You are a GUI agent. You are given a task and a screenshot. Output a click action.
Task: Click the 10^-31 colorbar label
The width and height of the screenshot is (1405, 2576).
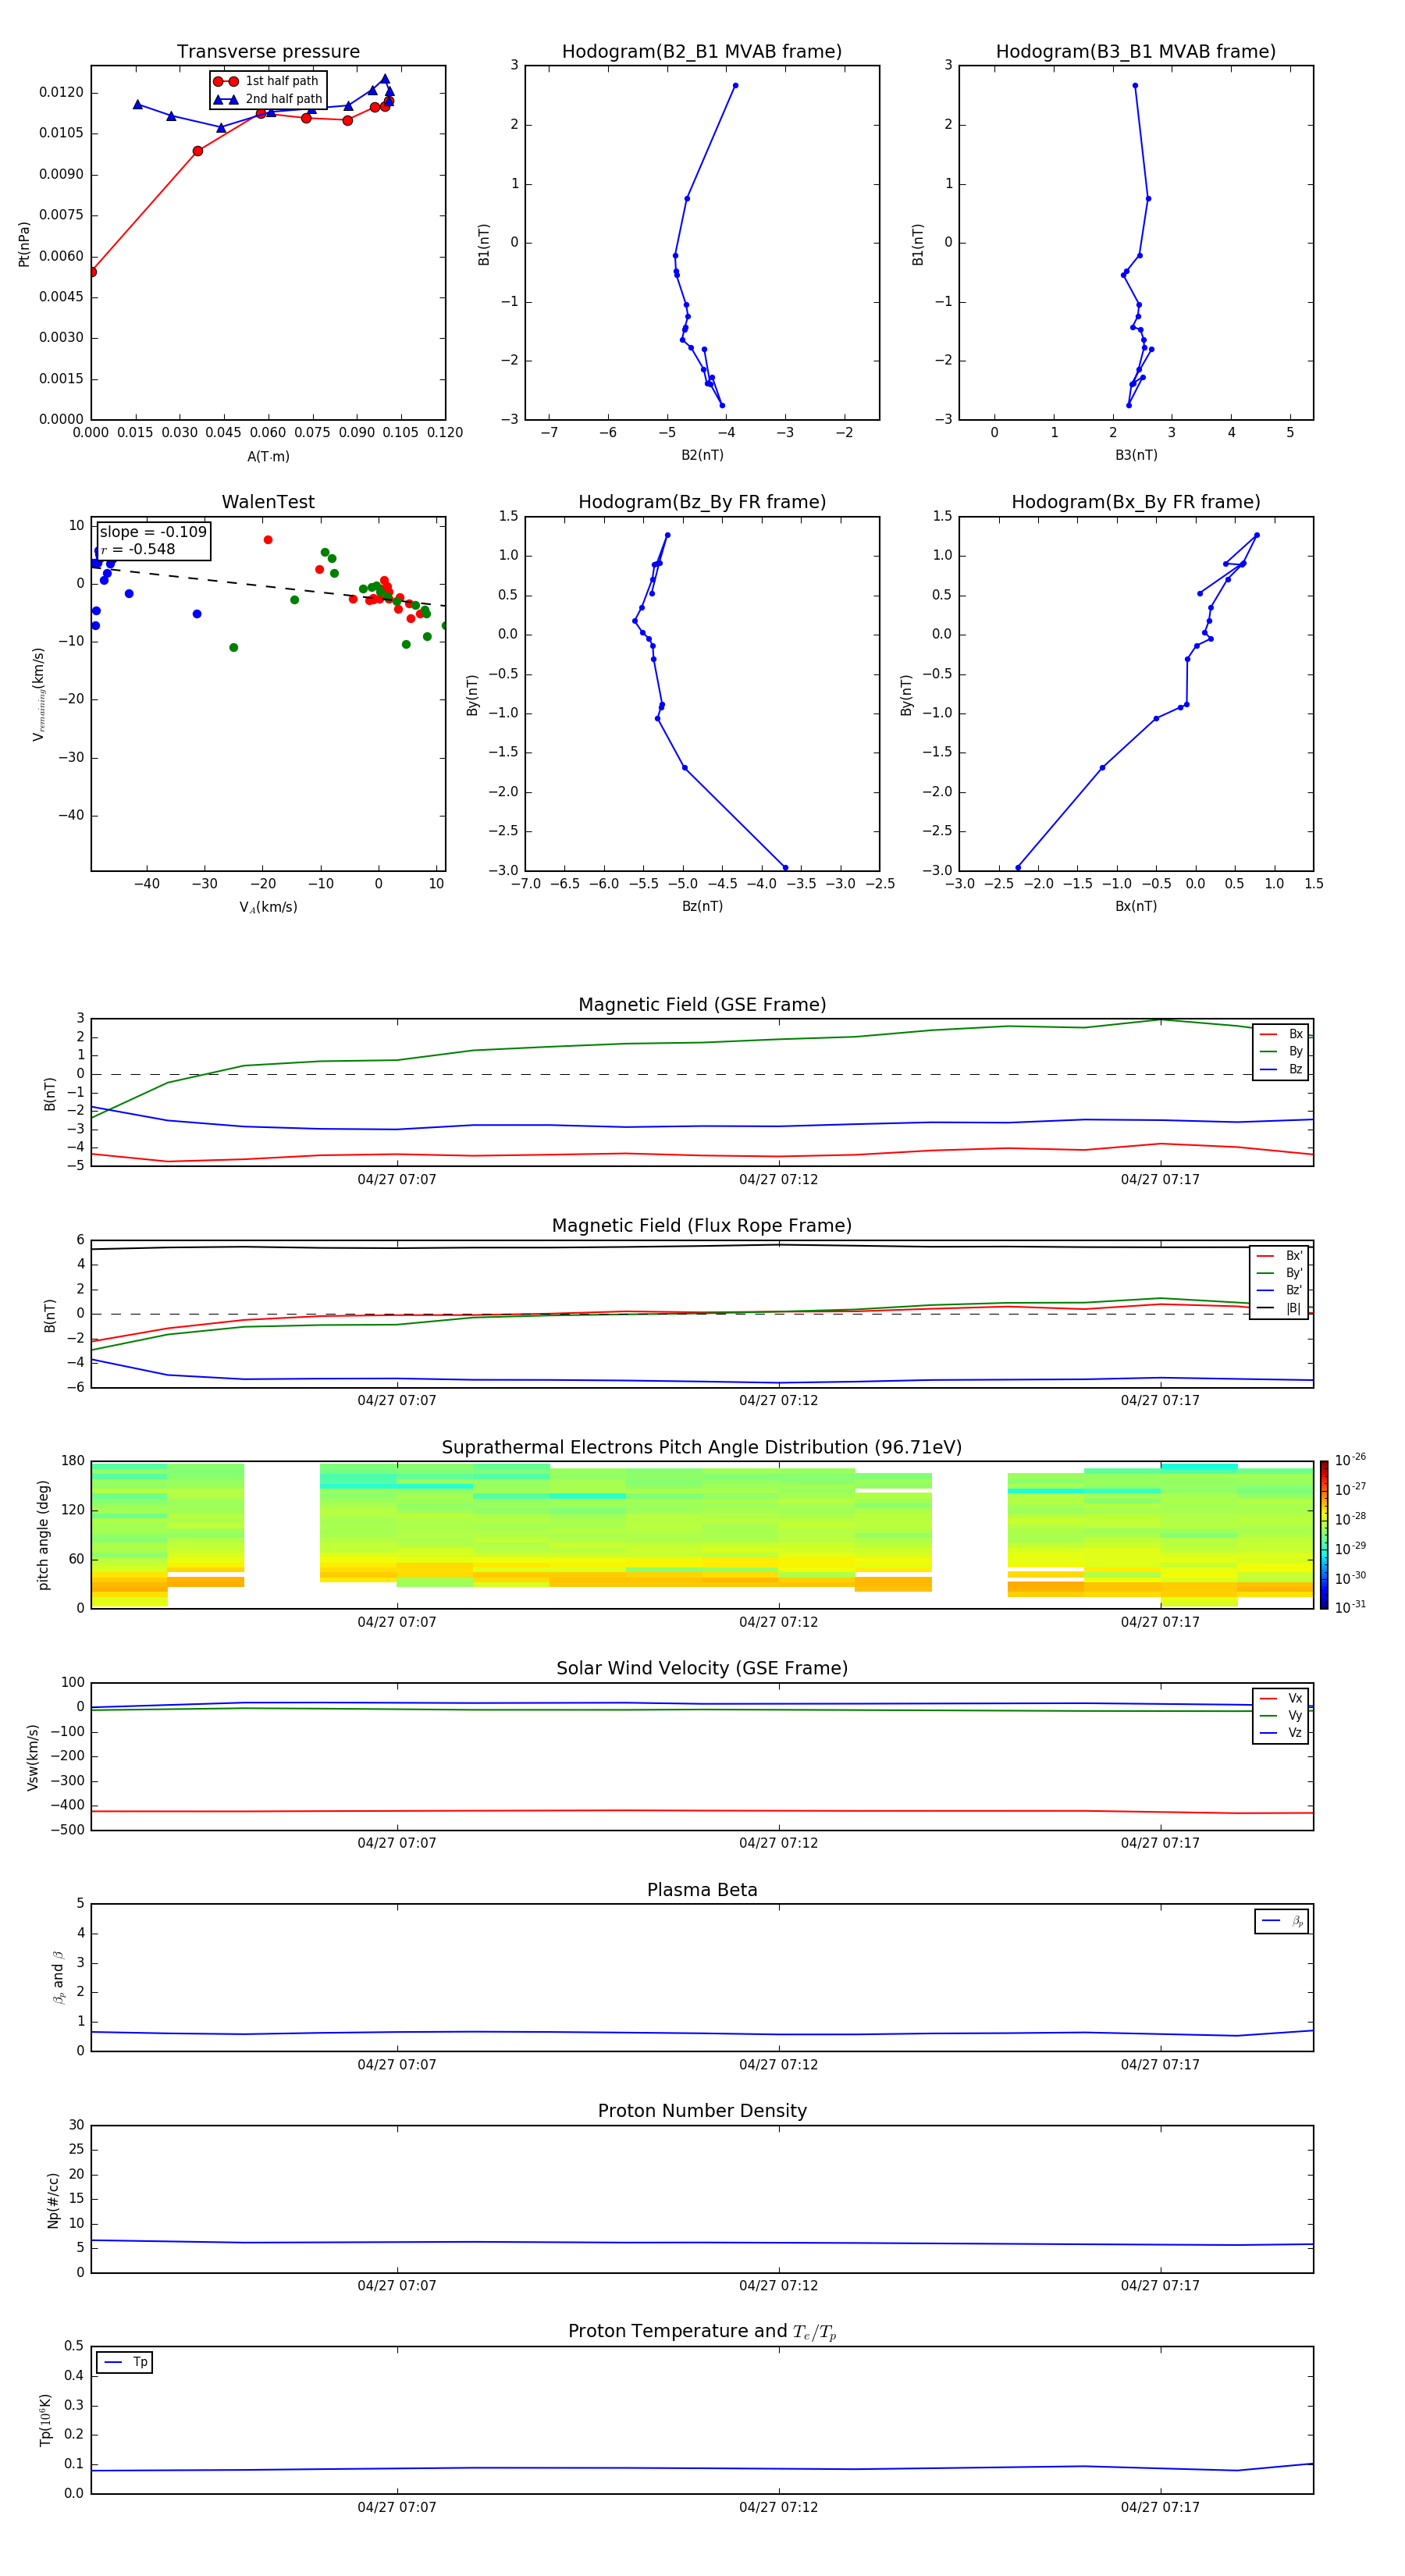coord(1350,1607)
